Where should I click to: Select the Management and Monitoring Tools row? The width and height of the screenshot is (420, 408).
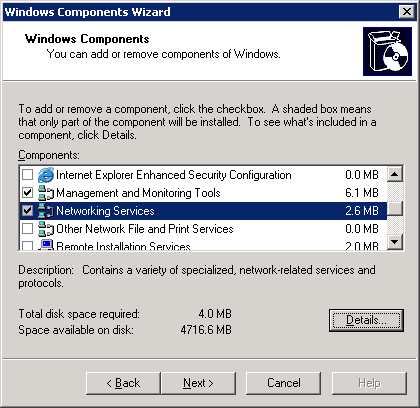point(203,193)
